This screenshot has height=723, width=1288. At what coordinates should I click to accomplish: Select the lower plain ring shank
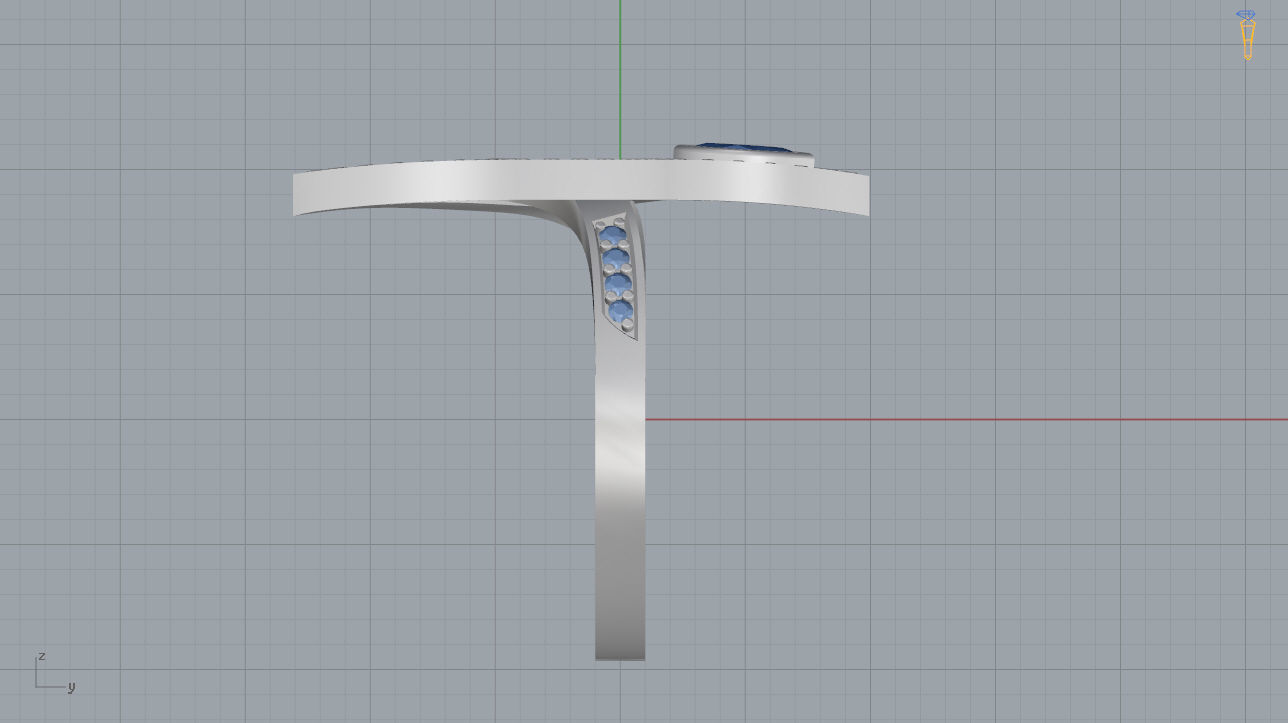coord(620,500)
